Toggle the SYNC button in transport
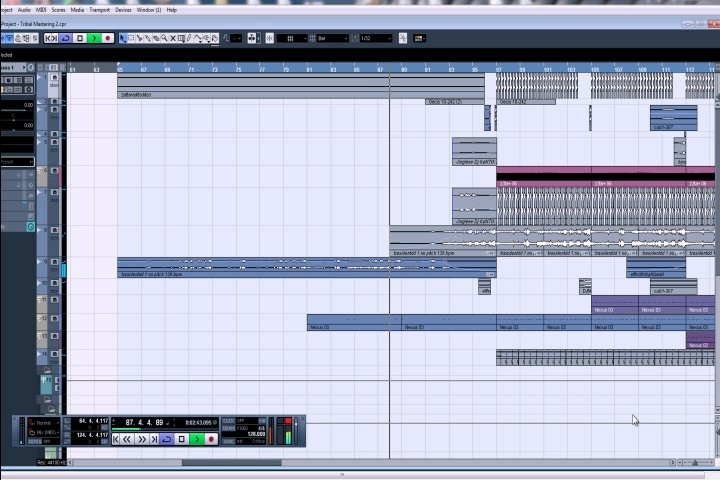 pyautogui.click(x=229, y=441)
